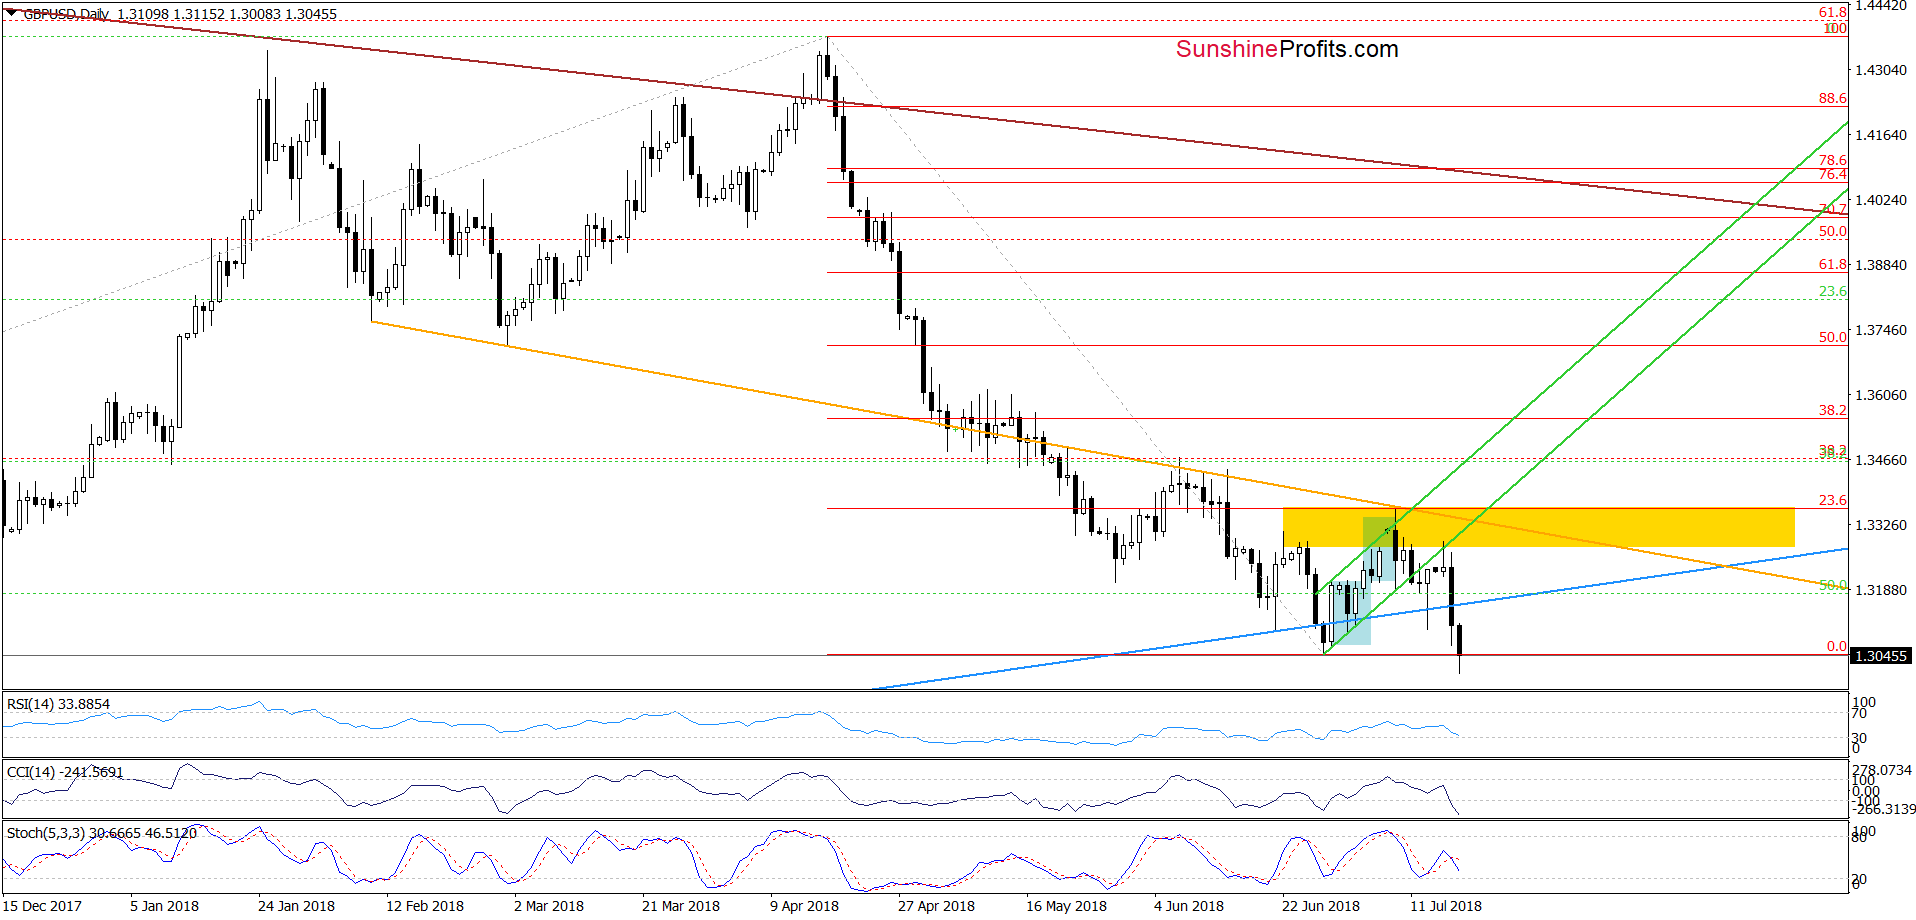Click the 1.43040 price axis value
This screenshot has width=1916, height=920.
1881,70
